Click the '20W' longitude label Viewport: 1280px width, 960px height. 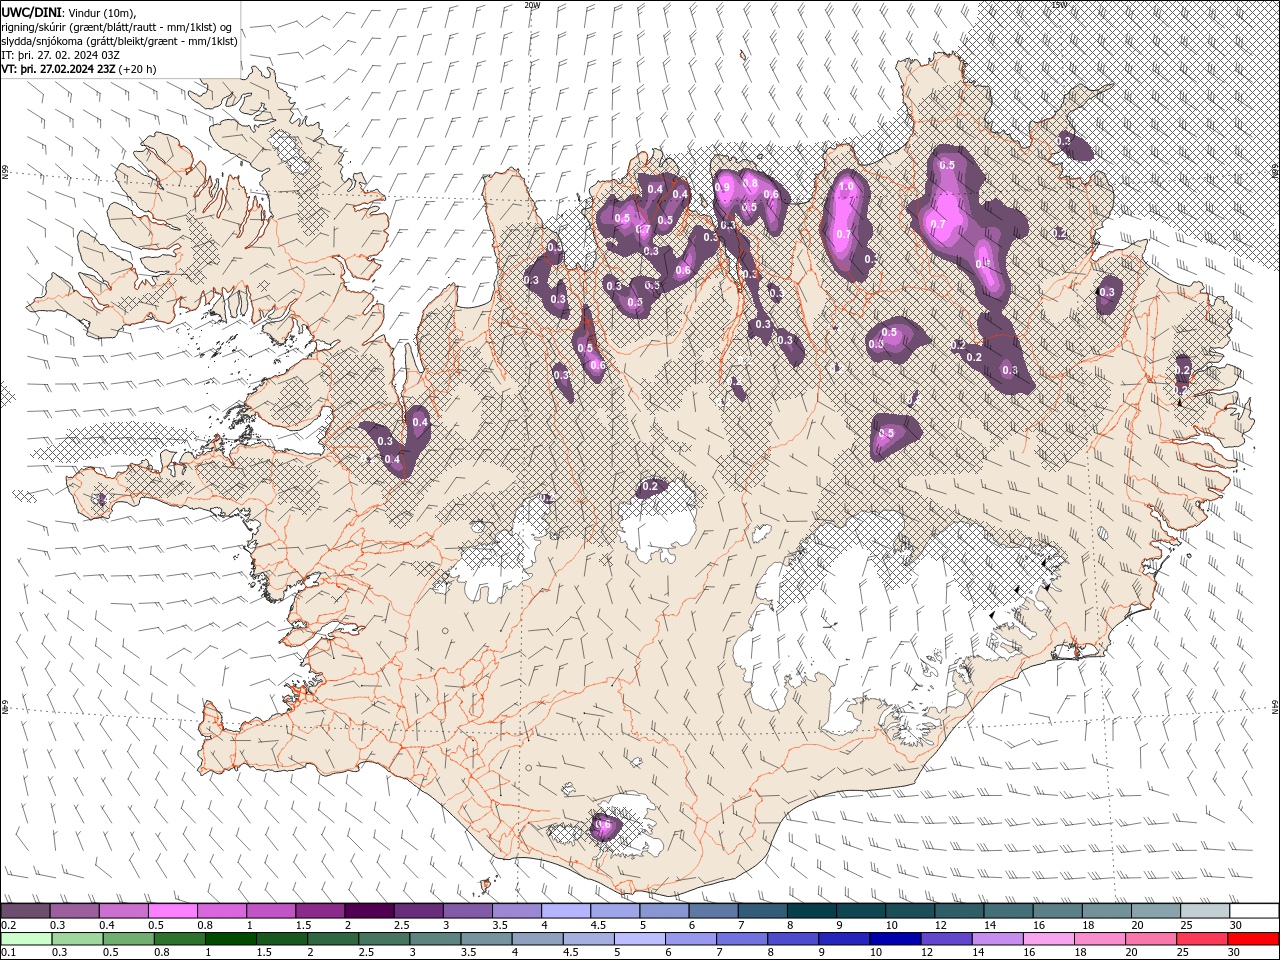click(x=531, y=5)
